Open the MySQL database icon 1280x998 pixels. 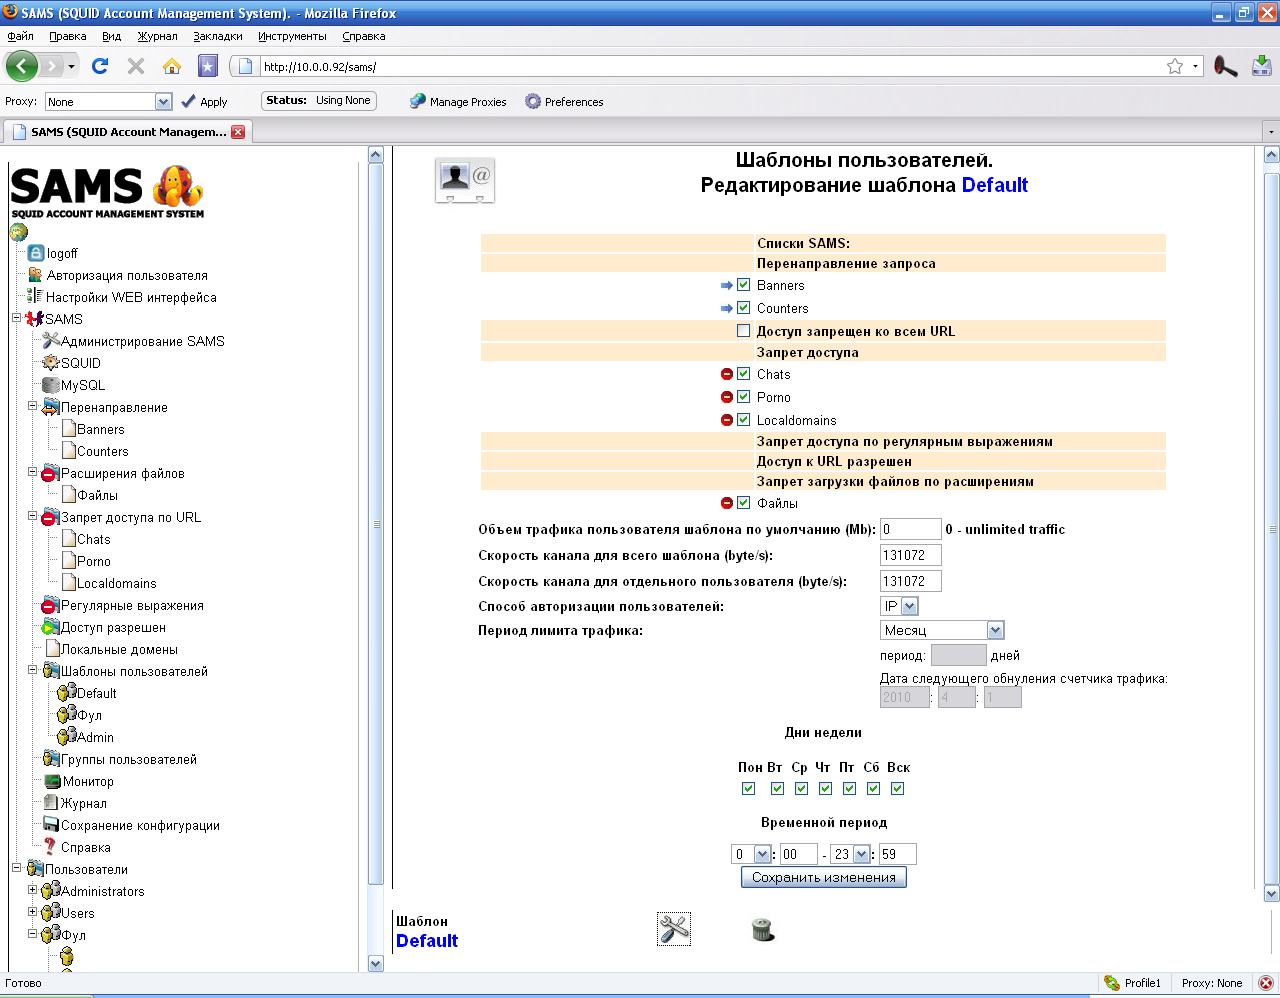pyautogui.click(x=51, y=385)
